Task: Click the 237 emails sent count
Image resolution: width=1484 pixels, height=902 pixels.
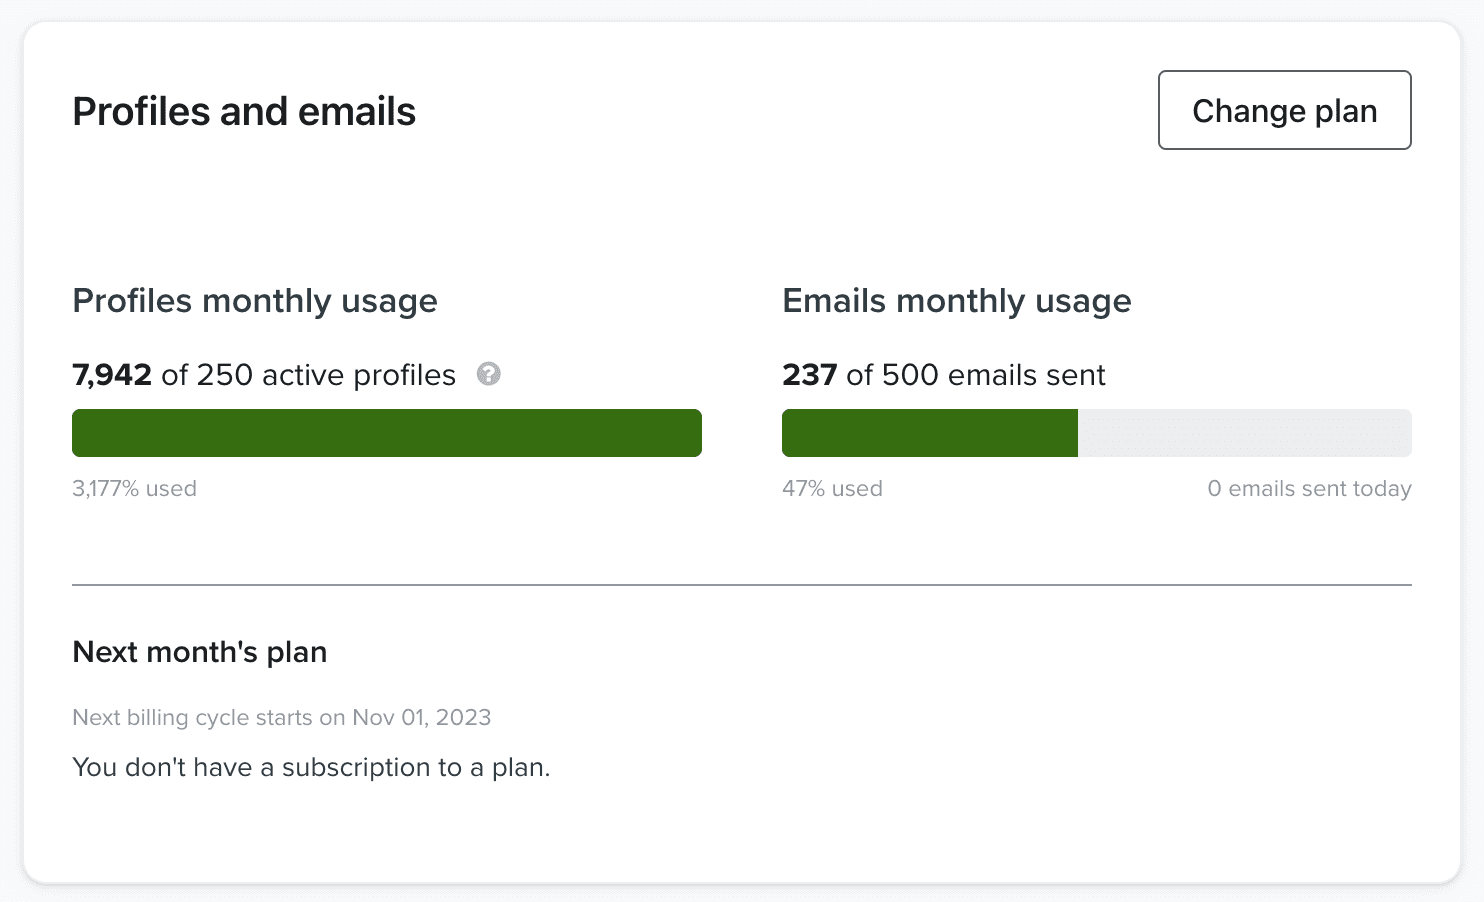Action: [808, 374]
